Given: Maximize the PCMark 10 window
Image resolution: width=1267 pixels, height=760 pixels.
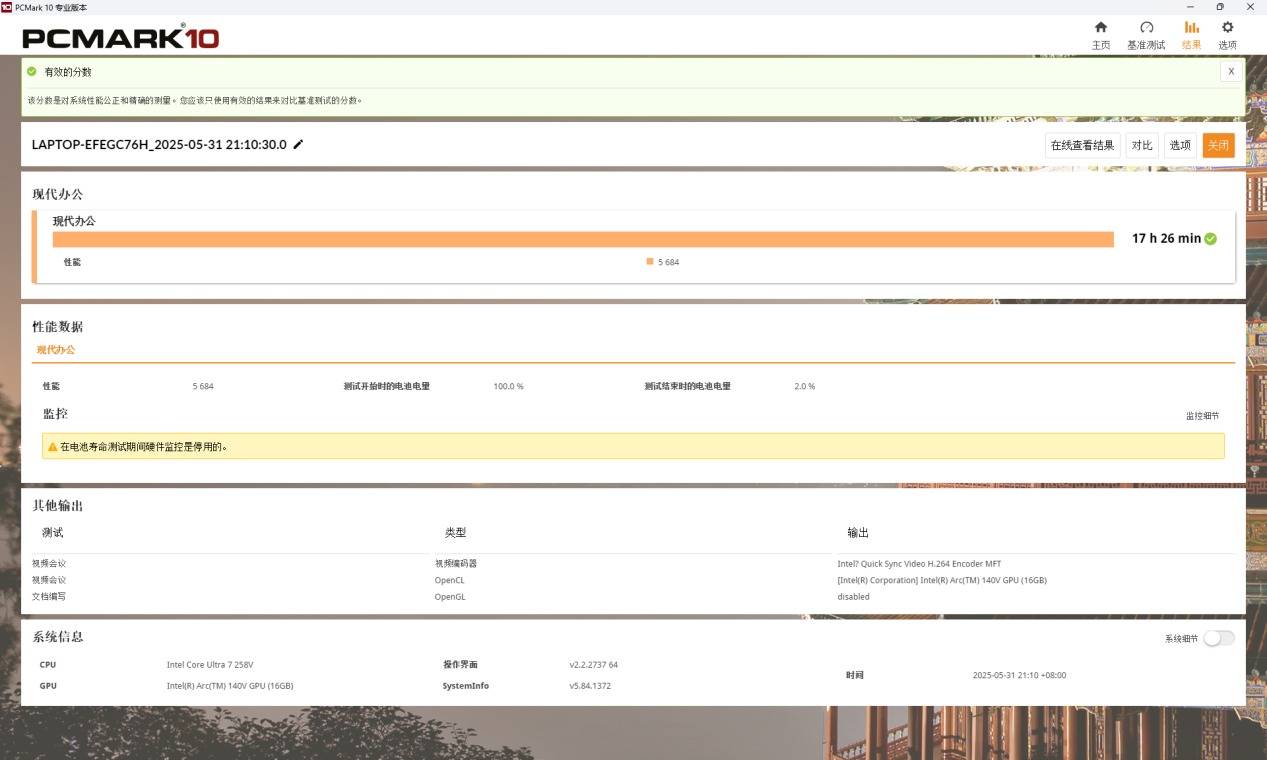Looking at the screenshot, I should (1220, 7).
